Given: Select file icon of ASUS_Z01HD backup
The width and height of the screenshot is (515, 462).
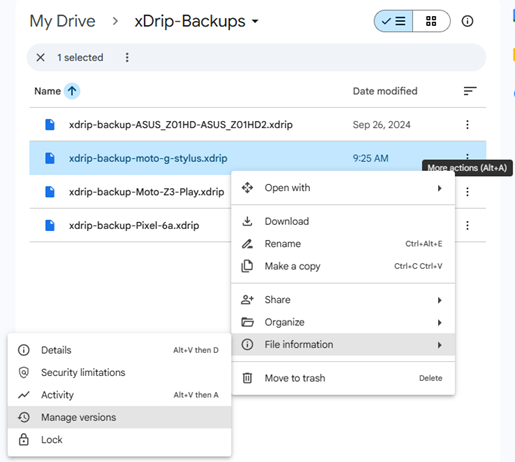Looking at the screenshot, I should [x=50, y=125].
